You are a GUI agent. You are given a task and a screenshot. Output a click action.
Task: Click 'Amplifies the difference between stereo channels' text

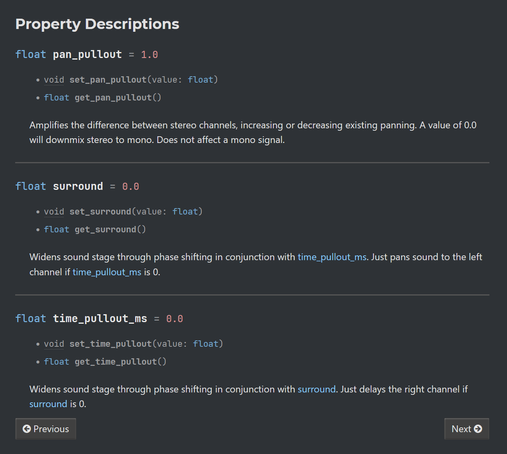(133, 125)
